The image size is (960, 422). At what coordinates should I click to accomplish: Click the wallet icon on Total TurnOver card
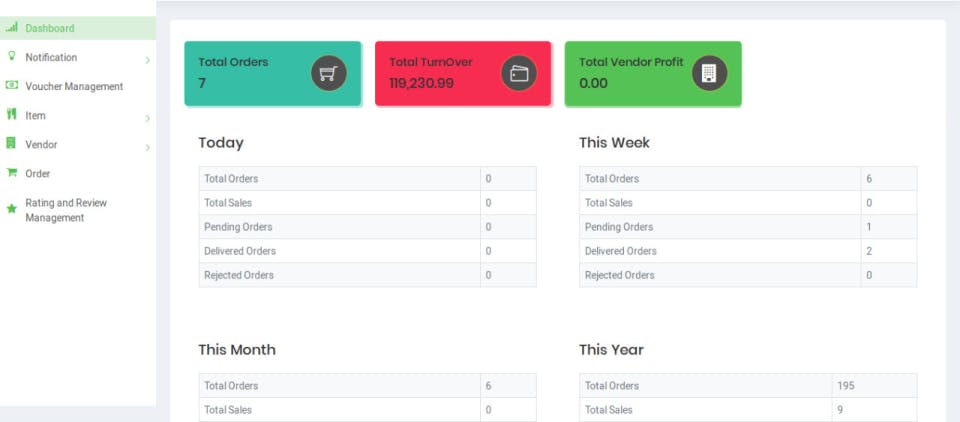(x=519, y=73)
